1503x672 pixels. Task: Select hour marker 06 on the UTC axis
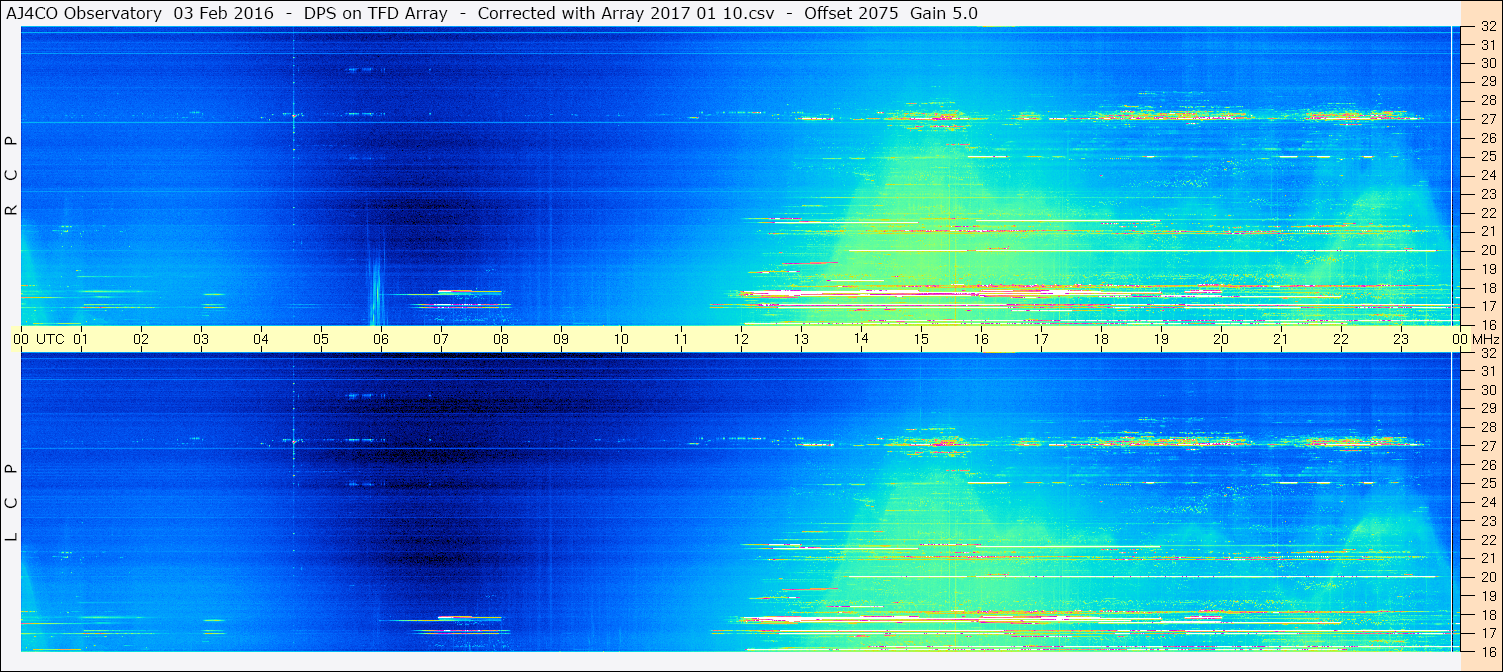[x=381, y=339]
